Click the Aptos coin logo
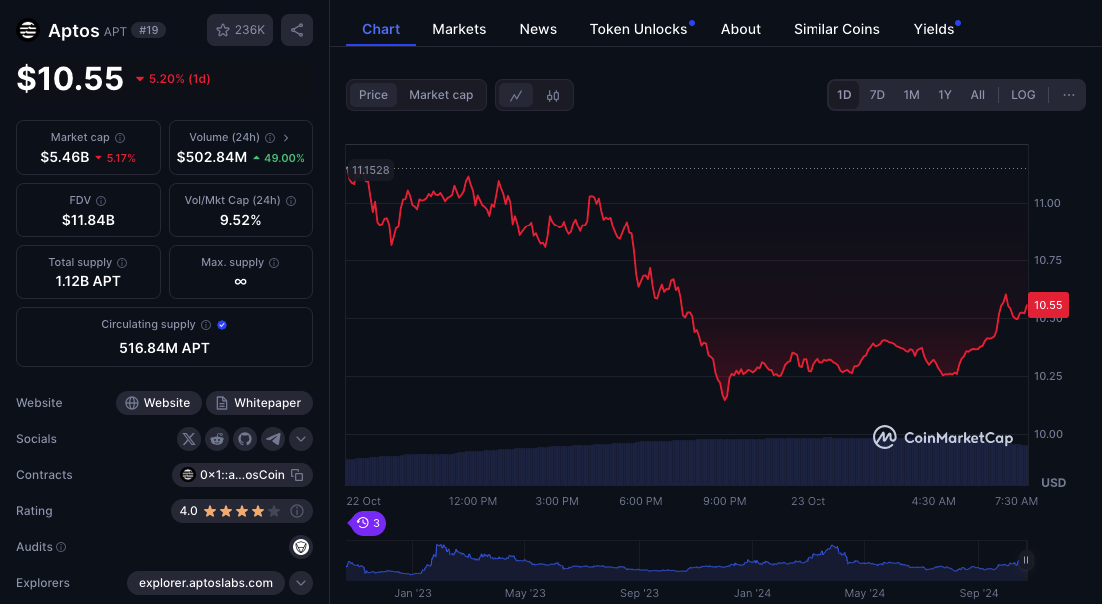 click(x=27, y=30)
